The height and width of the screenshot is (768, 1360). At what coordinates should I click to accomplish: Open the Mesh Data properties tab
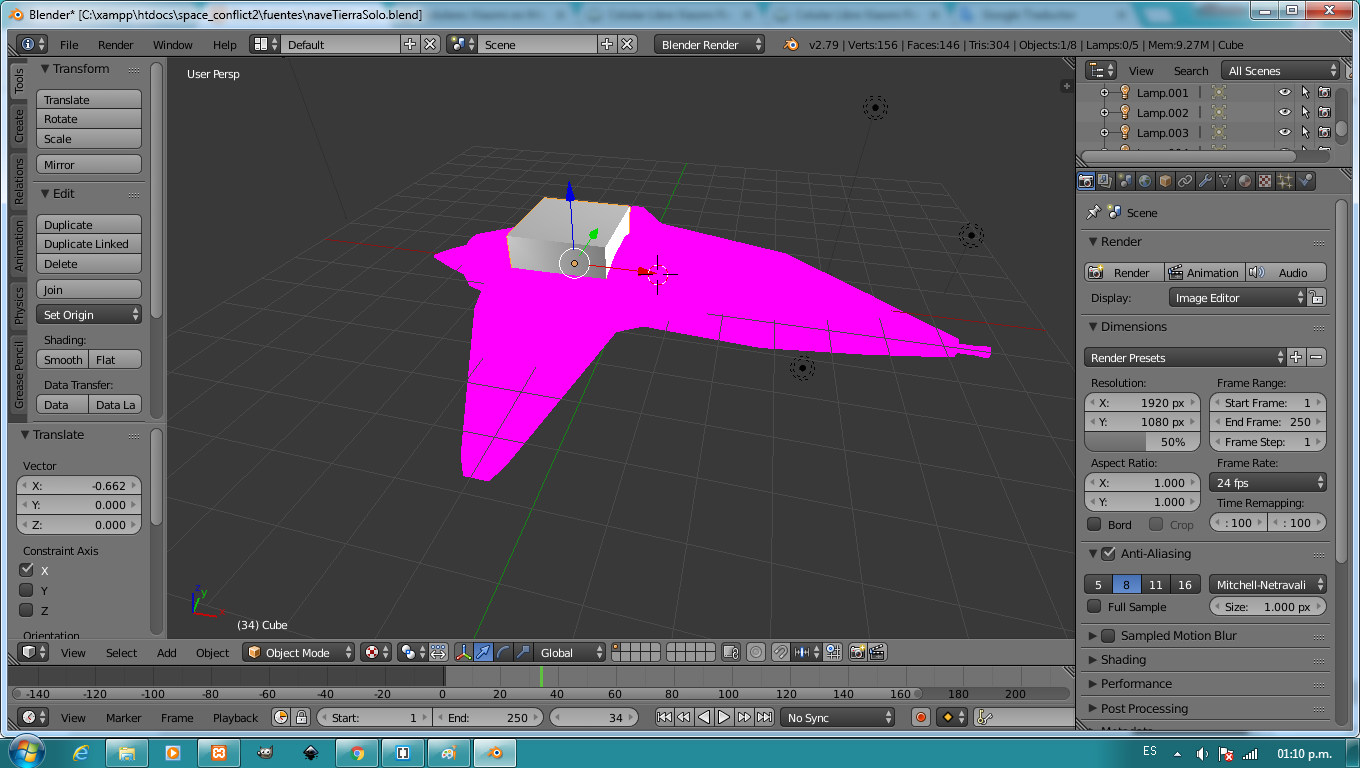[x=1225, y=181]
